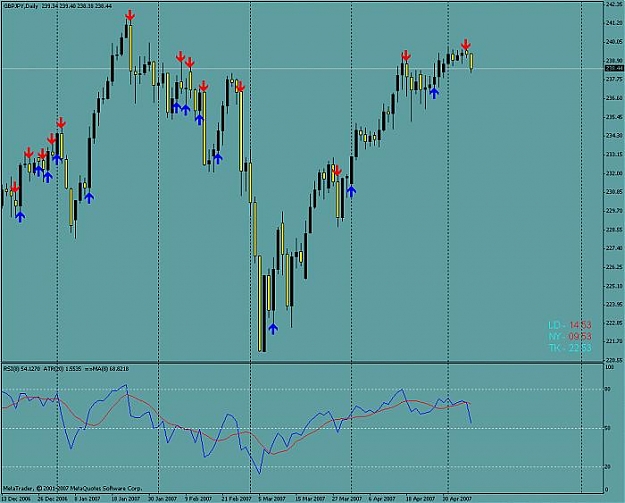This screenshot has height=503, width=625.
Task: Click the highlighted current price tag
Action: click(614, 68)
